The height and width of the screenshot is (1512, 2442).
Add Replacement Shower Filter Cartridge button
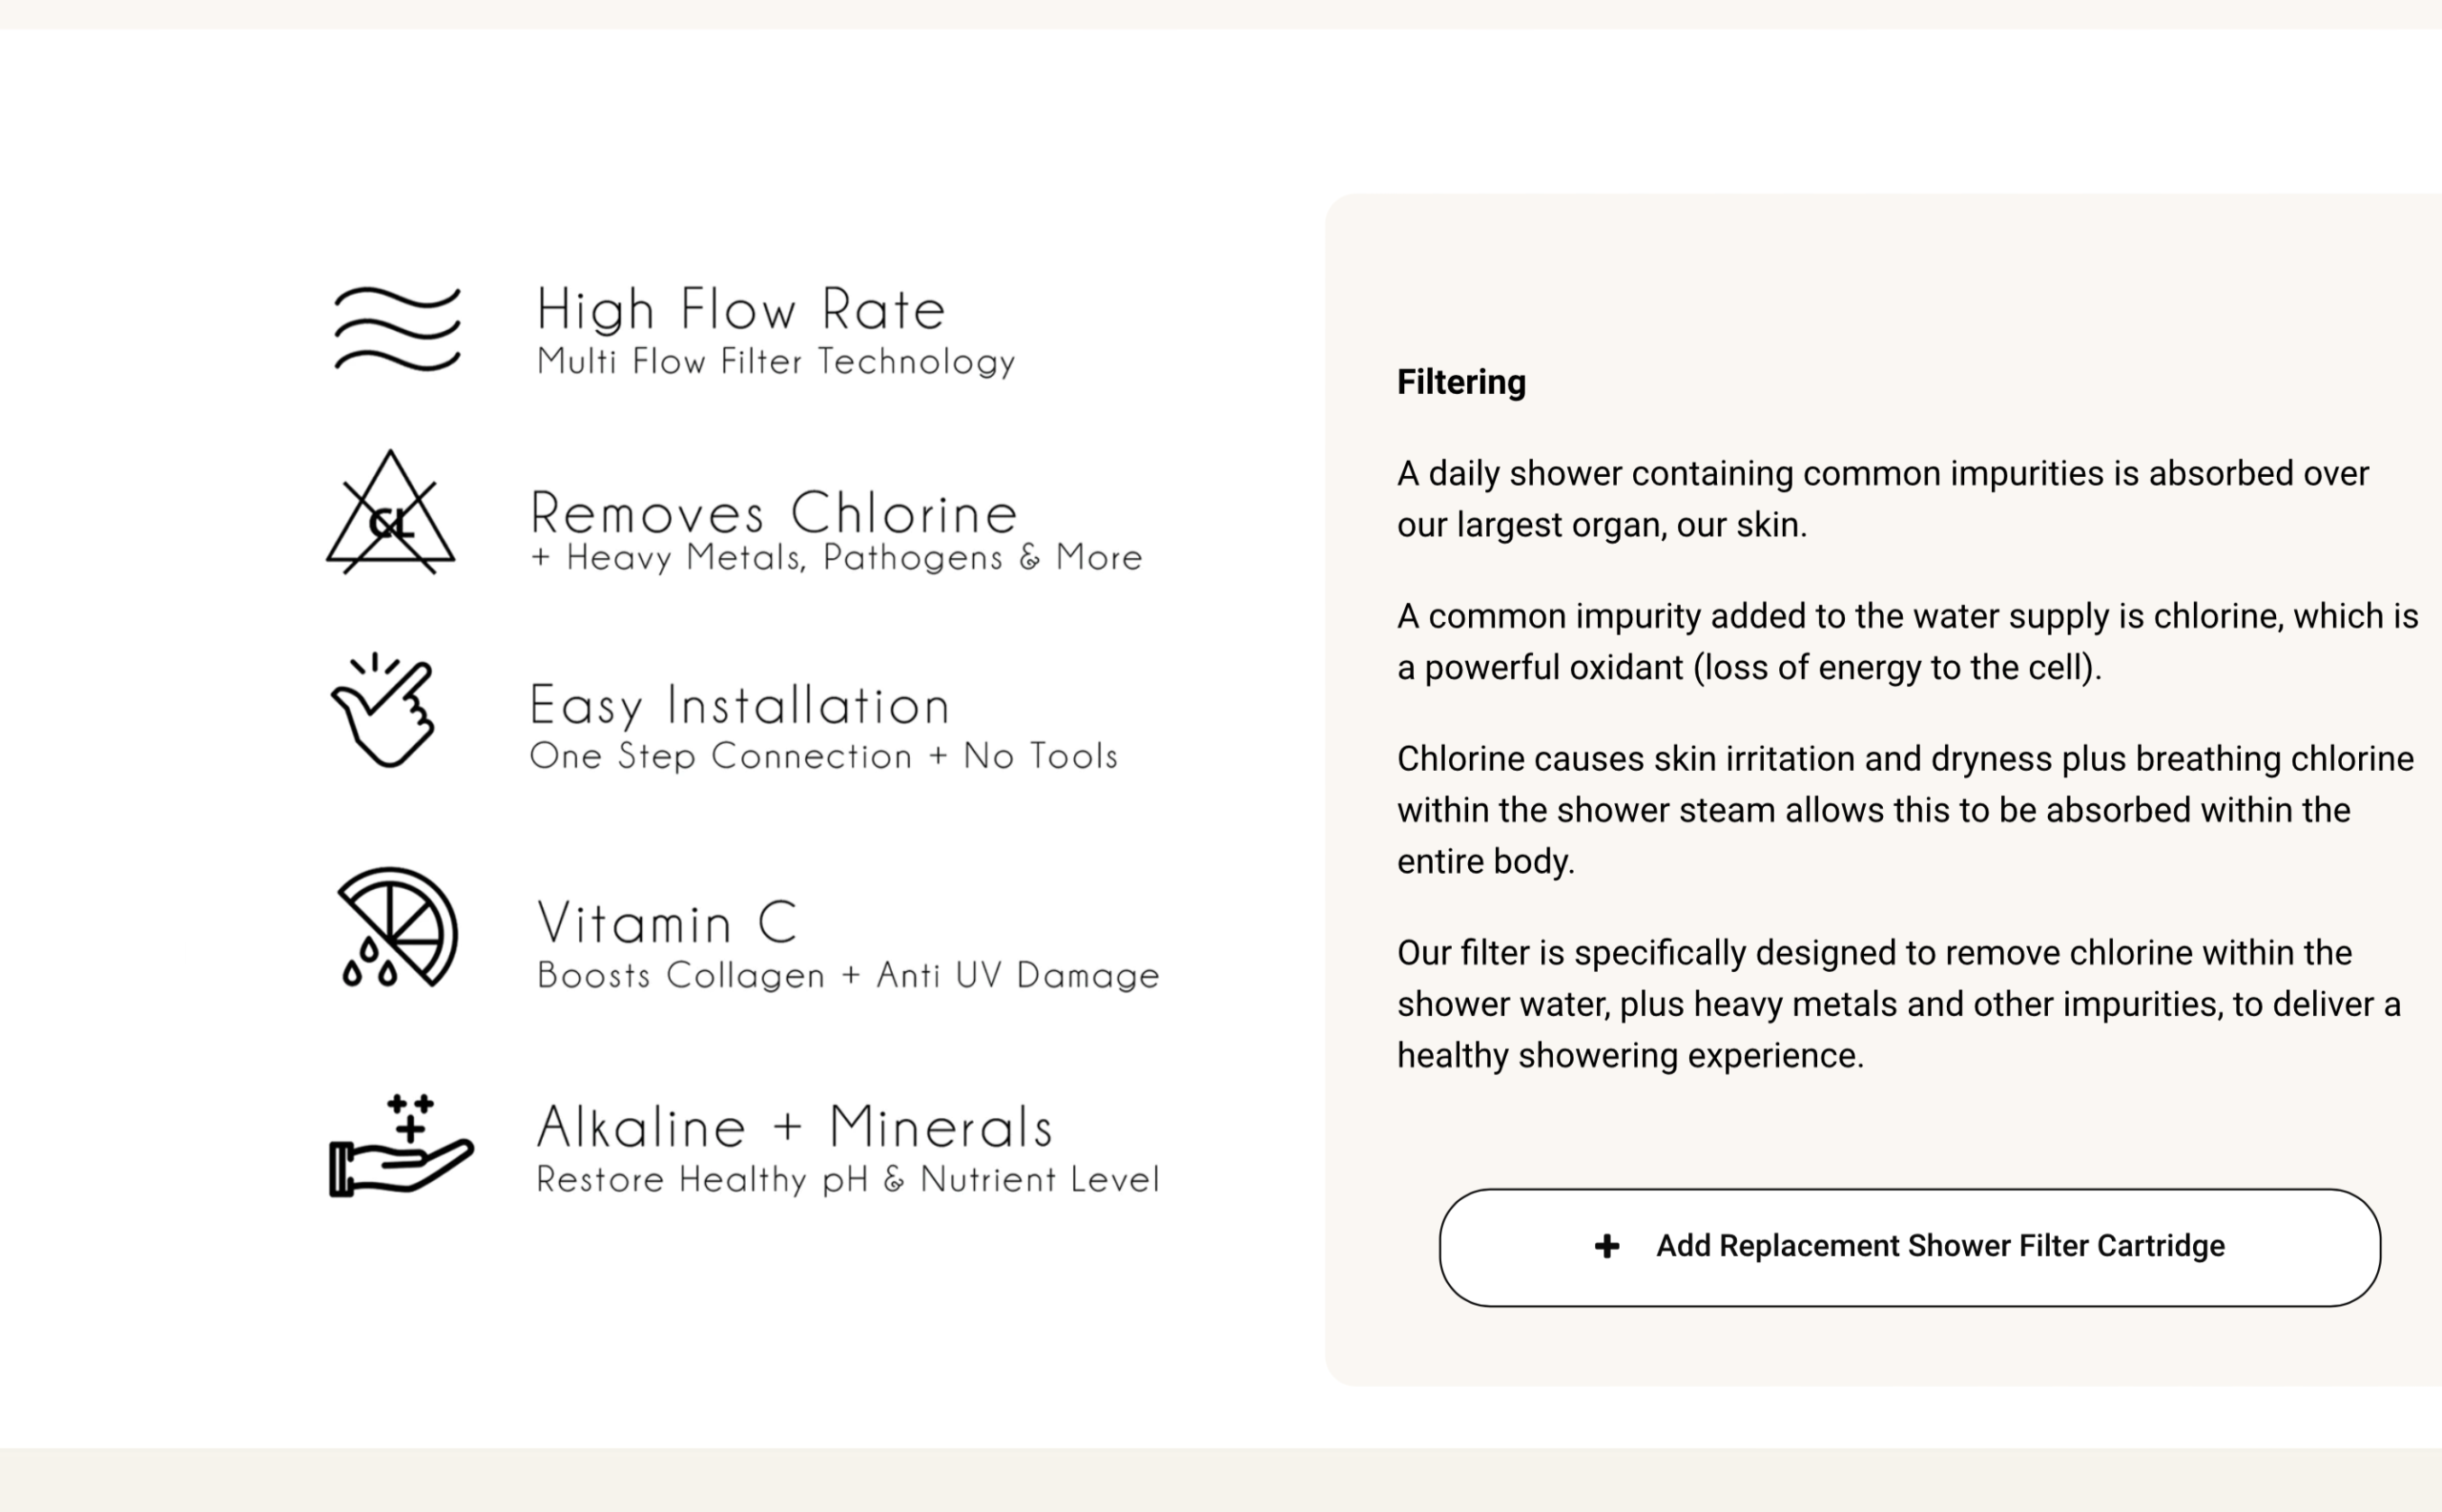point(1909,1247)
